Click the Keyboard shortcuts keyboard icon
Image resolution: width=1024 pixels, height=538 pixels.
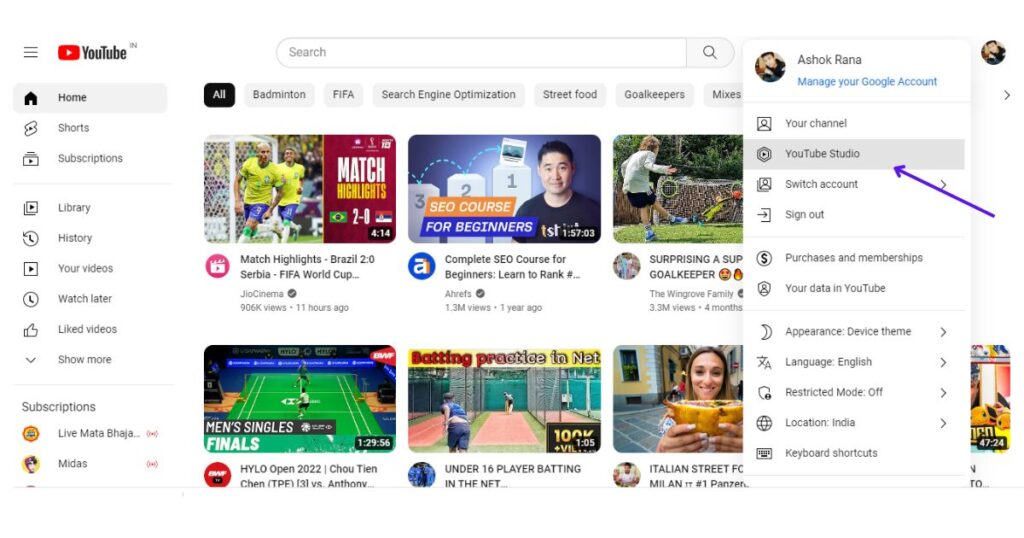[x=764, y=453]
